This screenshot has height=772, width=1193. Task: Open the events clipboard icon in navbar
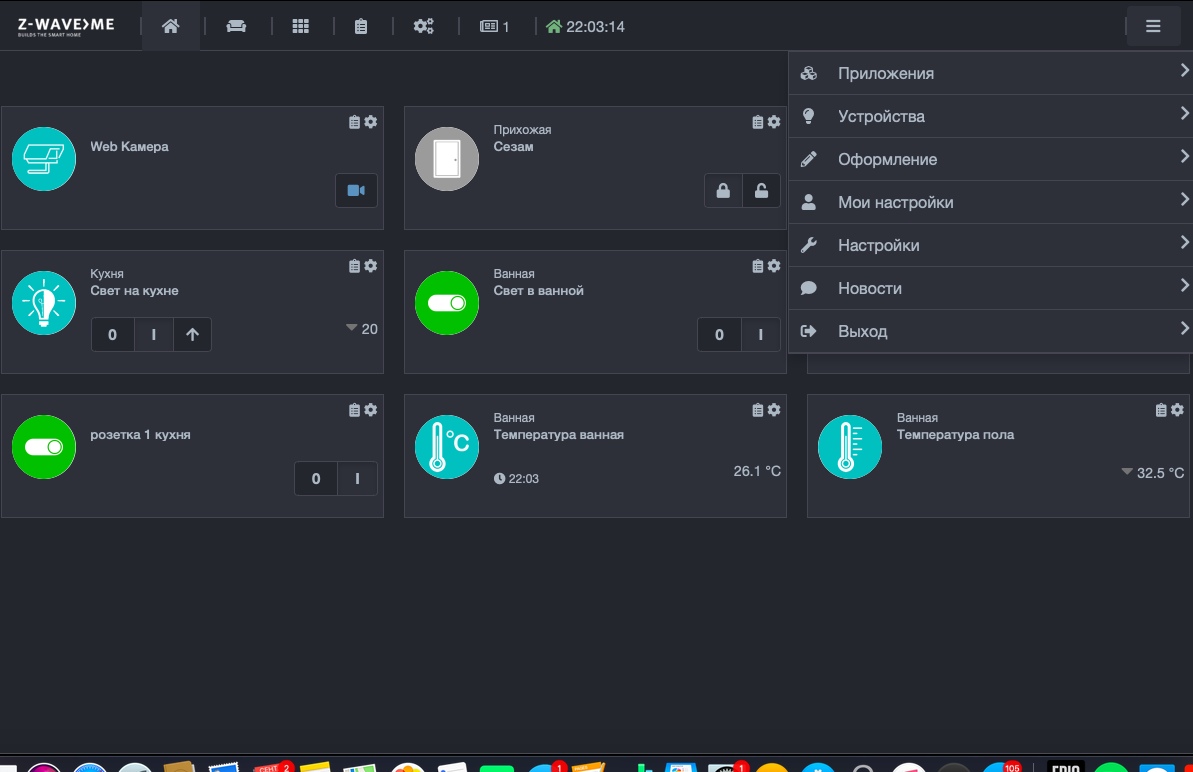coord(361,26)
